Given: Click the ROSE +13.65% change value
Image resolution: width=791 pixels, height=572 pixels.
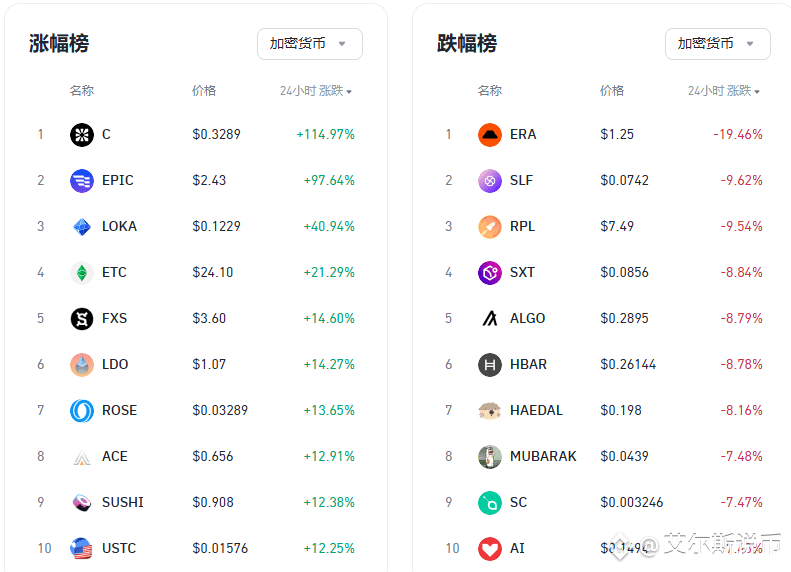Looking at the screenshot, I should pos(329,411).
